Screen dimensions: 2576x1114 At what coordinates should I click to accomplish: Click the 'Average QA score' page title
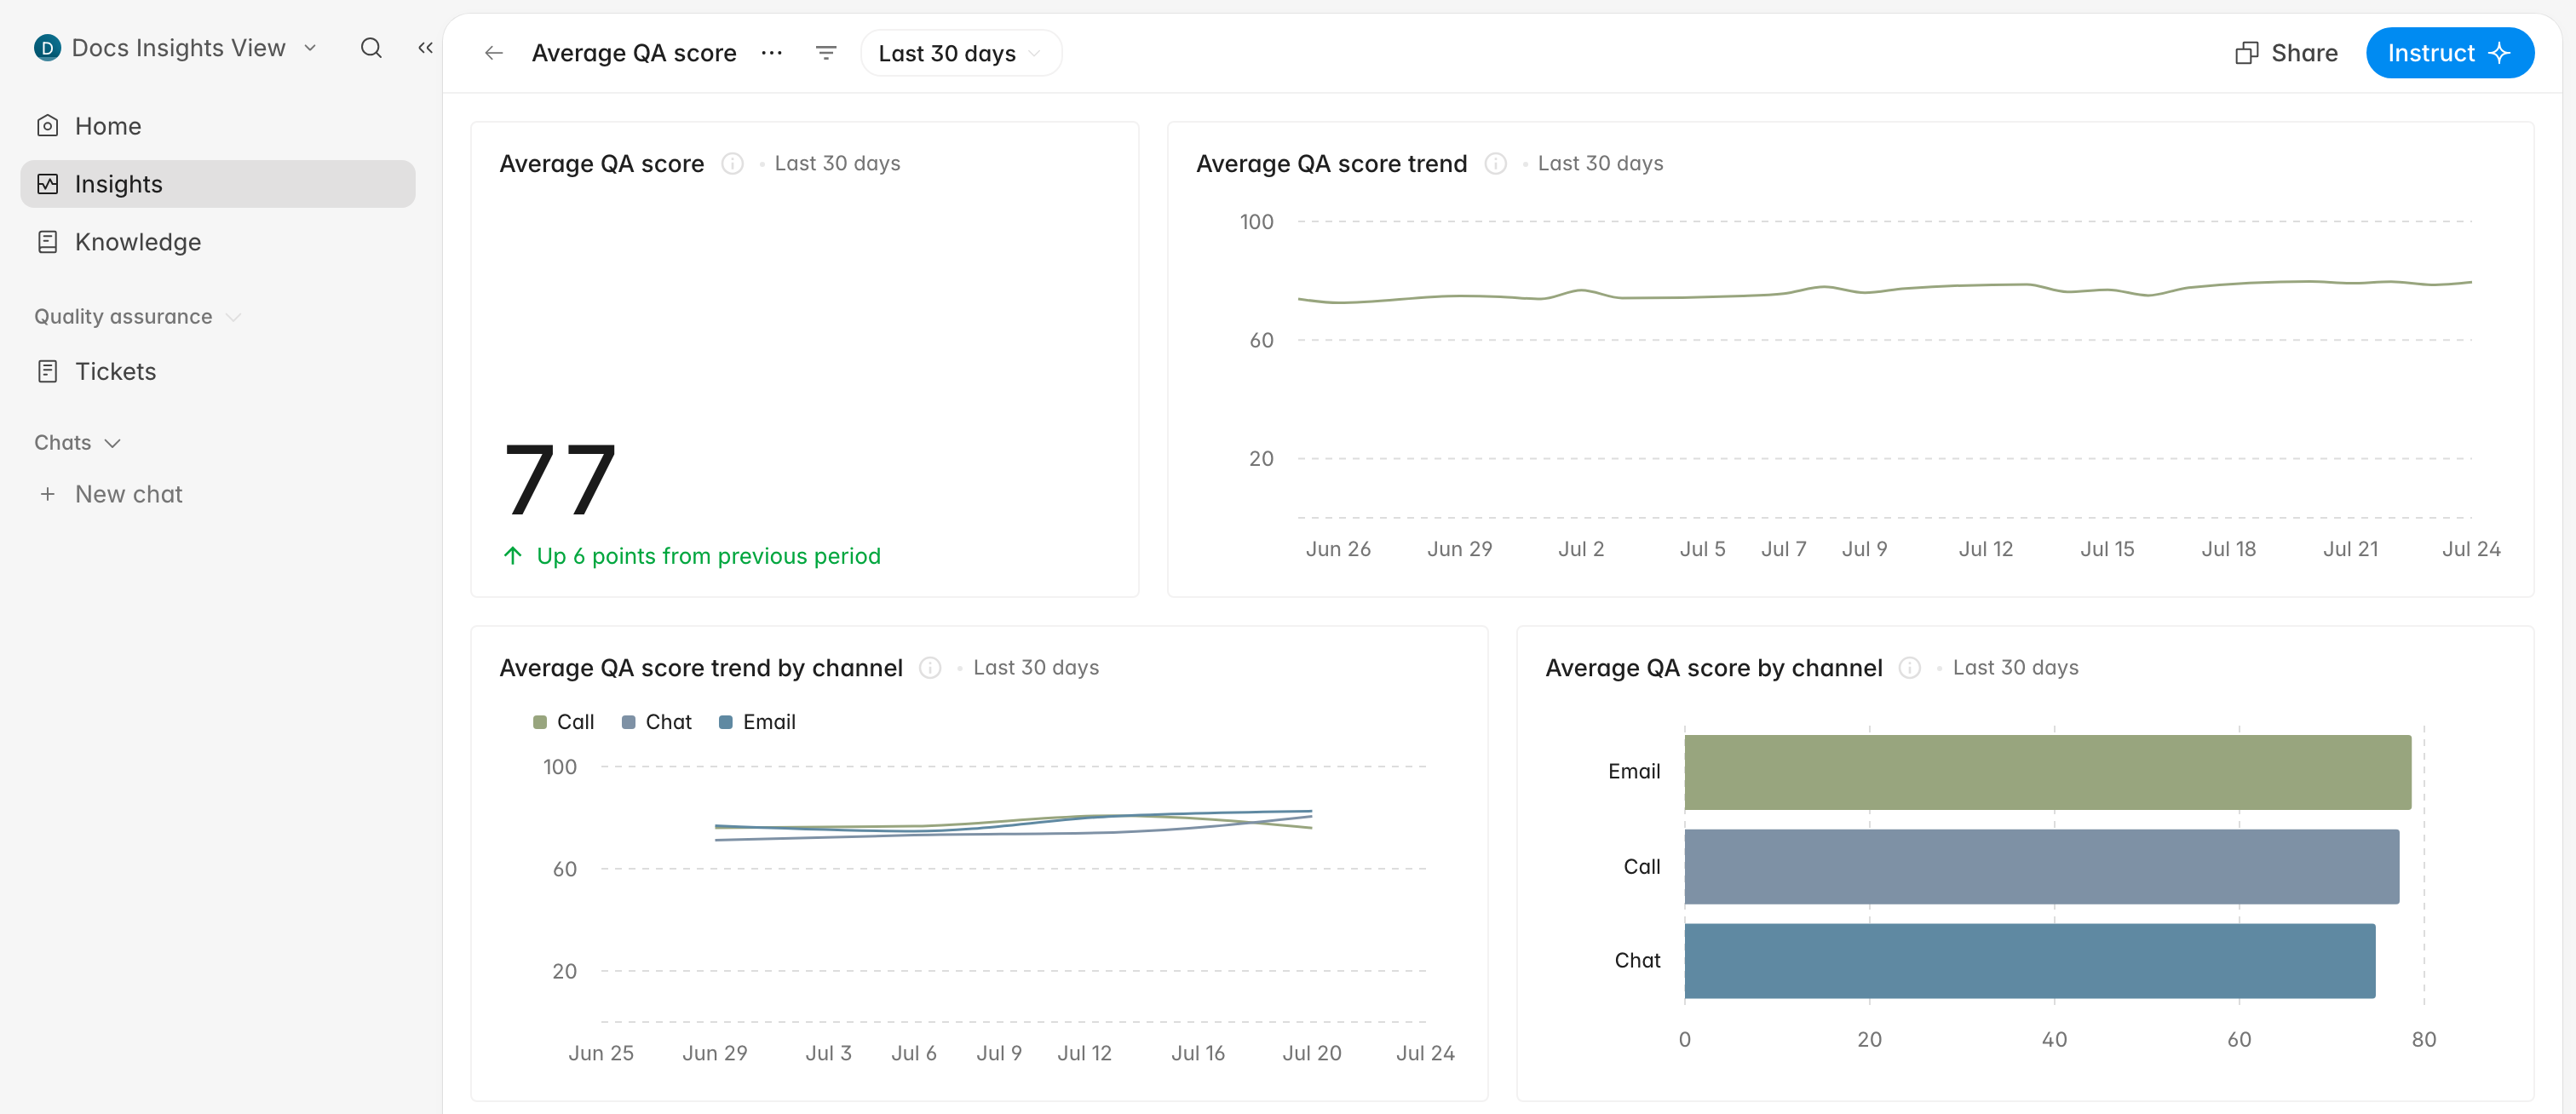(x=634, y=53)
